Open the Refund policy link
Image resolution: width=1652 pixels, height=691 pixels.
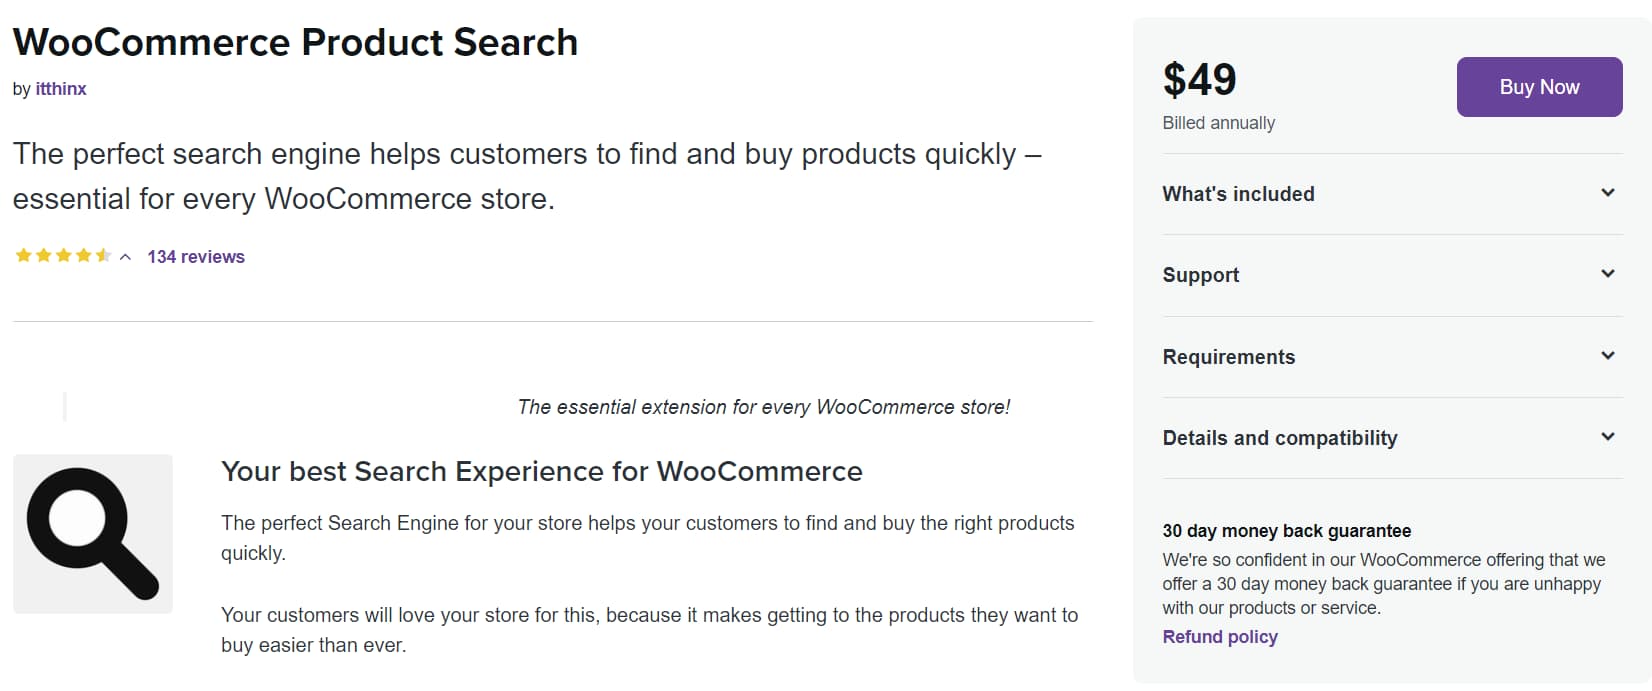pyautogui.click(x=1219, y=637)
